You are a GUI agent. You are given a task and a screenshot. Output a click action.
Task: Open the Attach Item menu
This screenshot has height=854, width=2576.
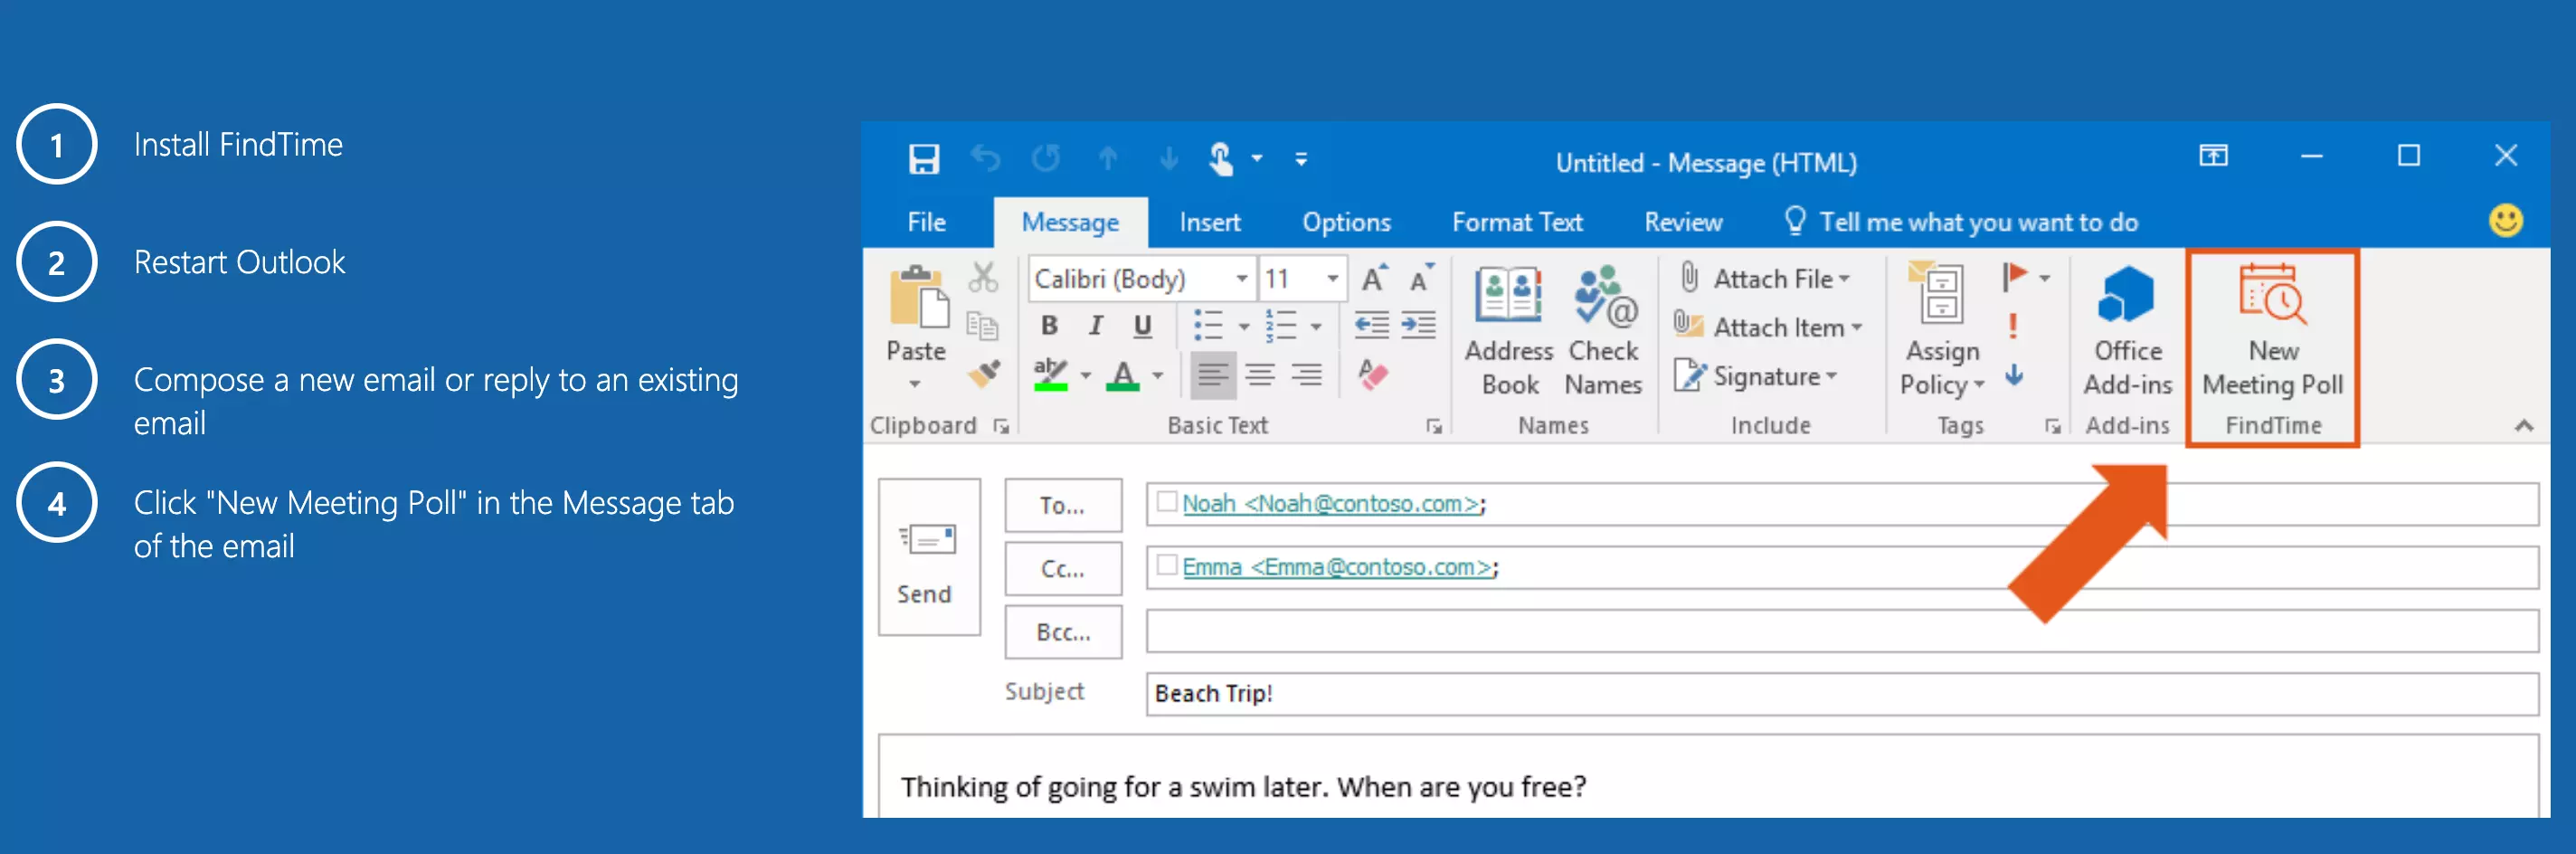(1768, 327)
